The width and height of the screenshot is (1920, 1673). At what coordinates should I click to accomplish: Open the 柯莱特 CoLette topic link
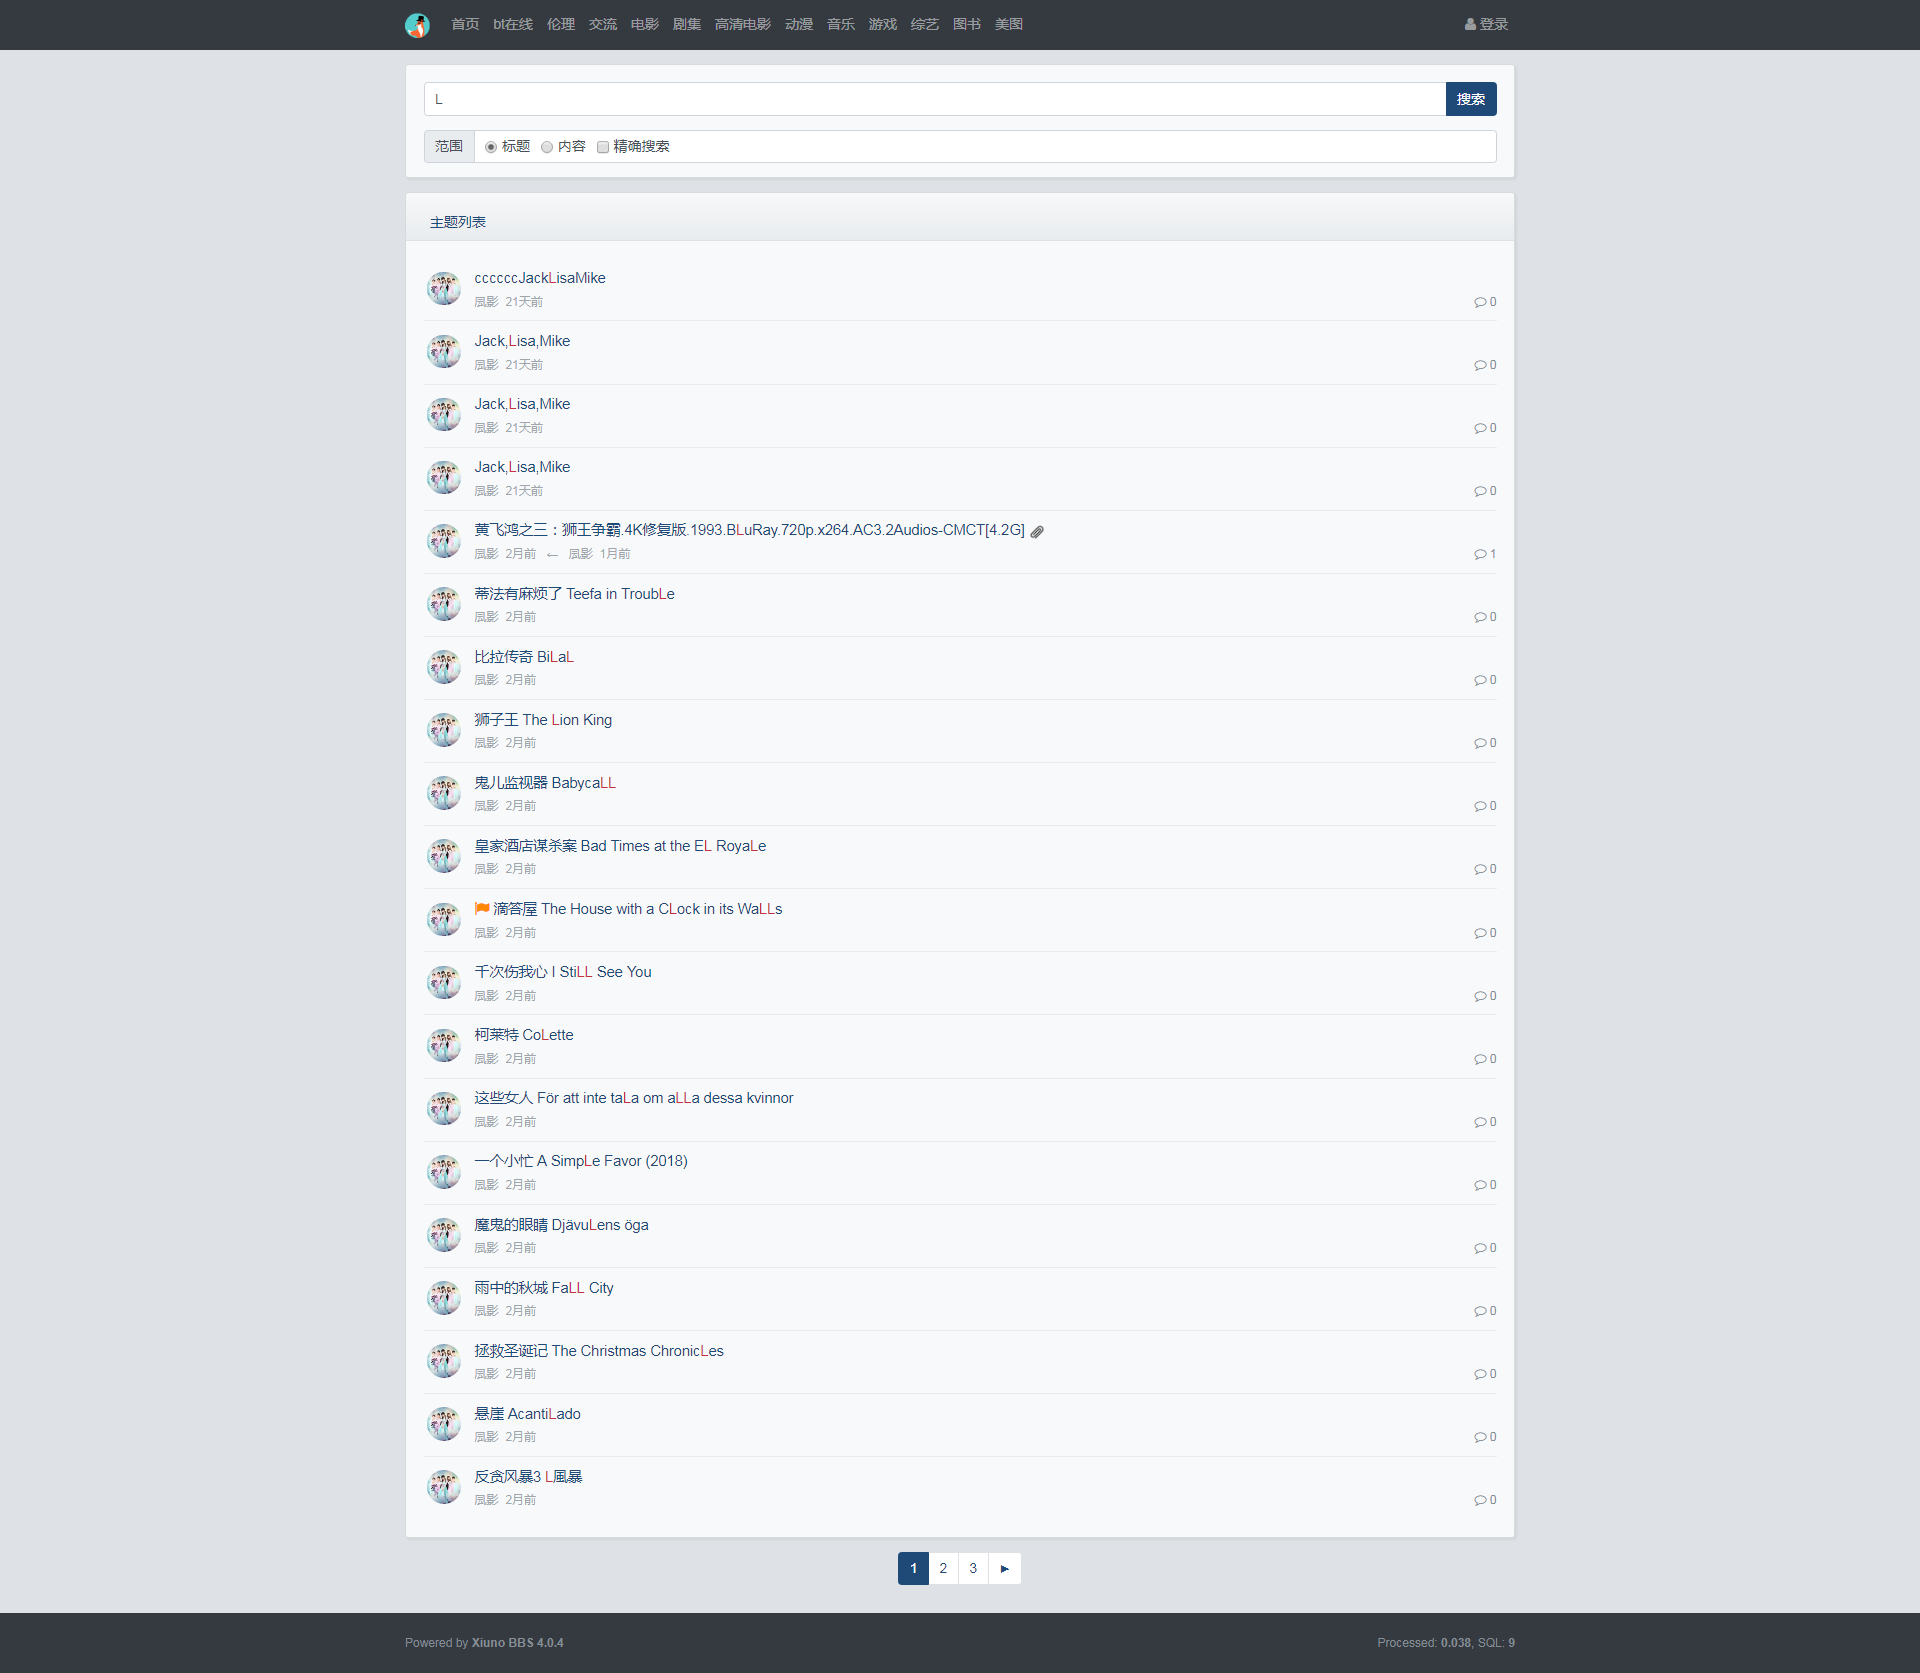[523, 1035]
